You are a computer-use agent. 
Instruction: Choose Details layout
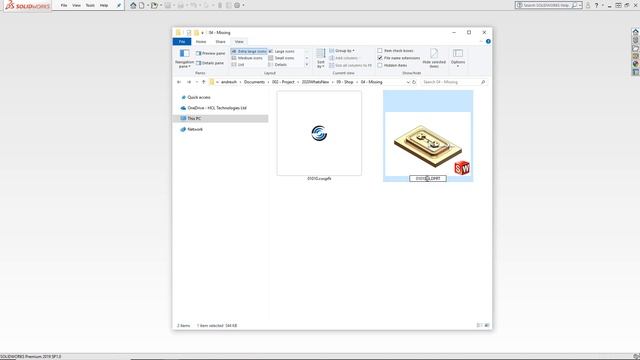tap(278, 64)
